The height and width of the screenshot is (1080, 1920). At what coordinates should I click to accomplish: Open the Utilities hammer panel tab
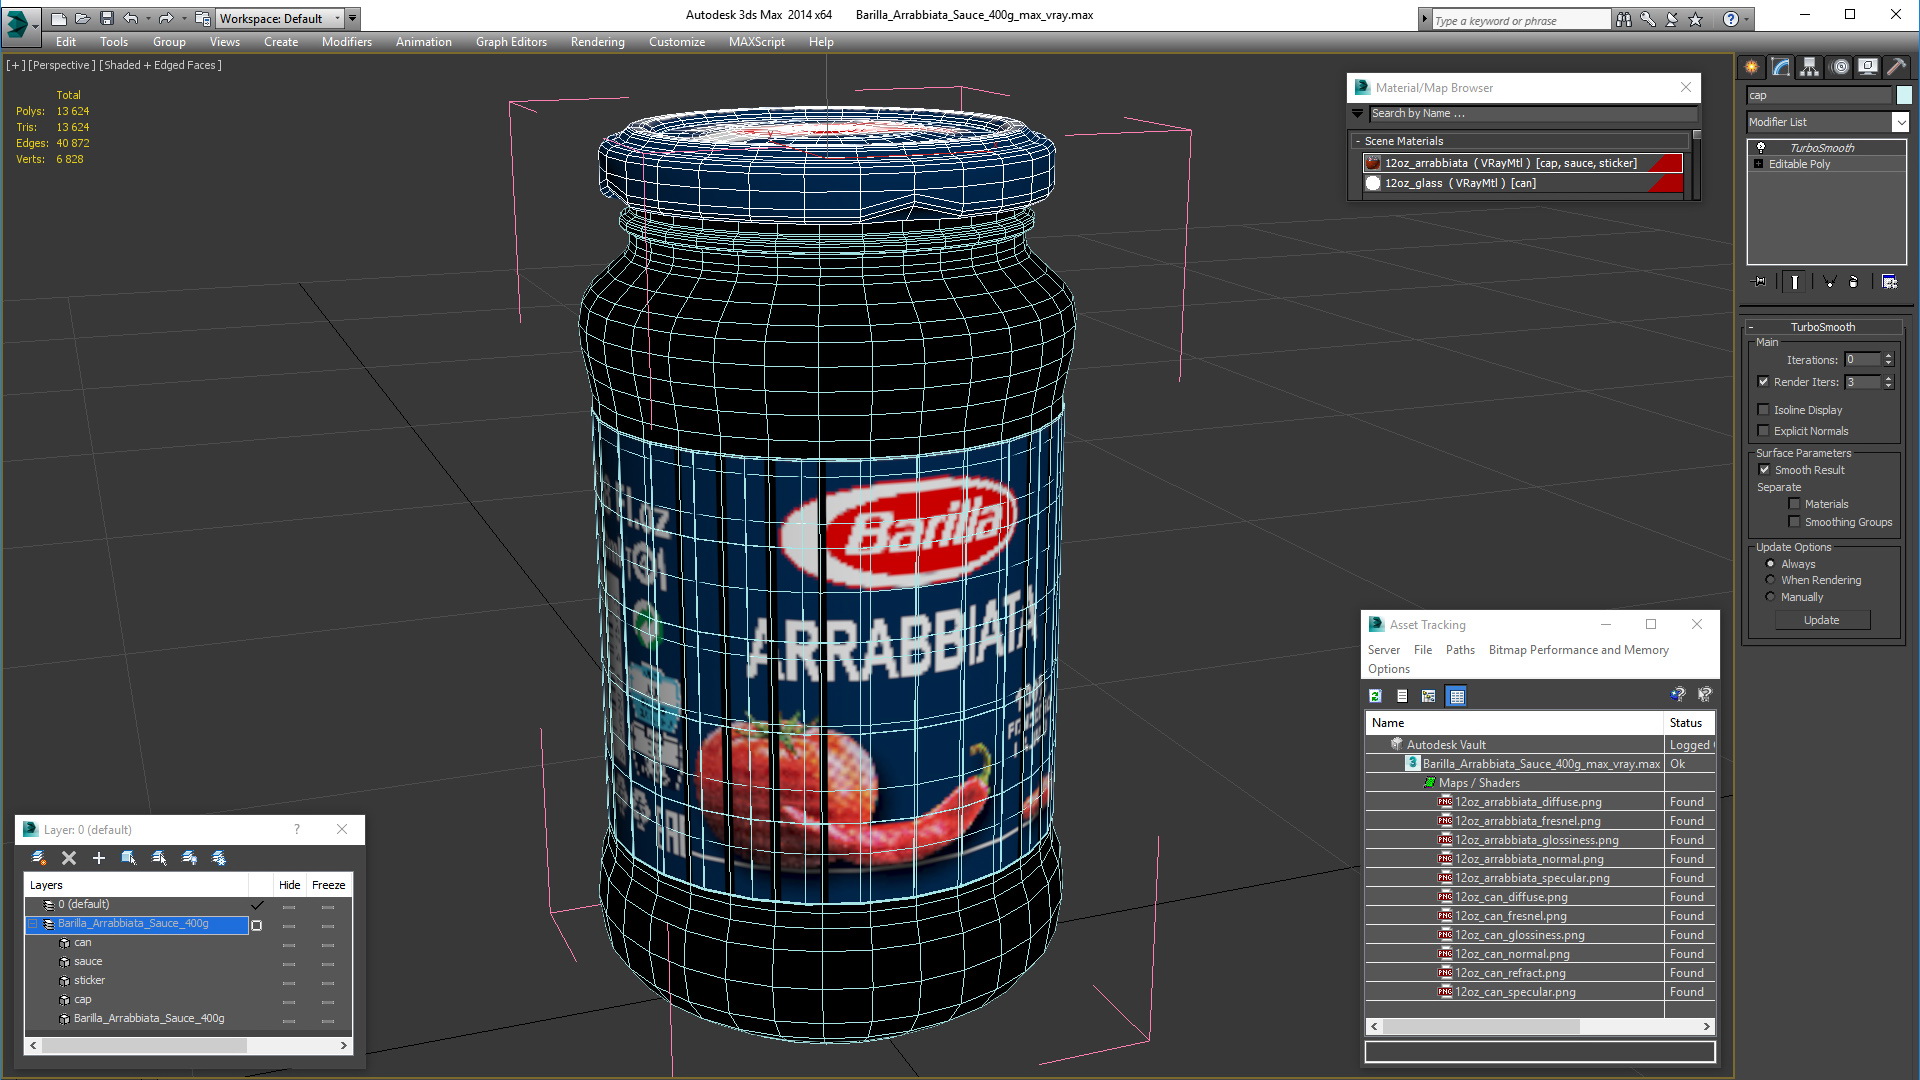coord(1896,67)
